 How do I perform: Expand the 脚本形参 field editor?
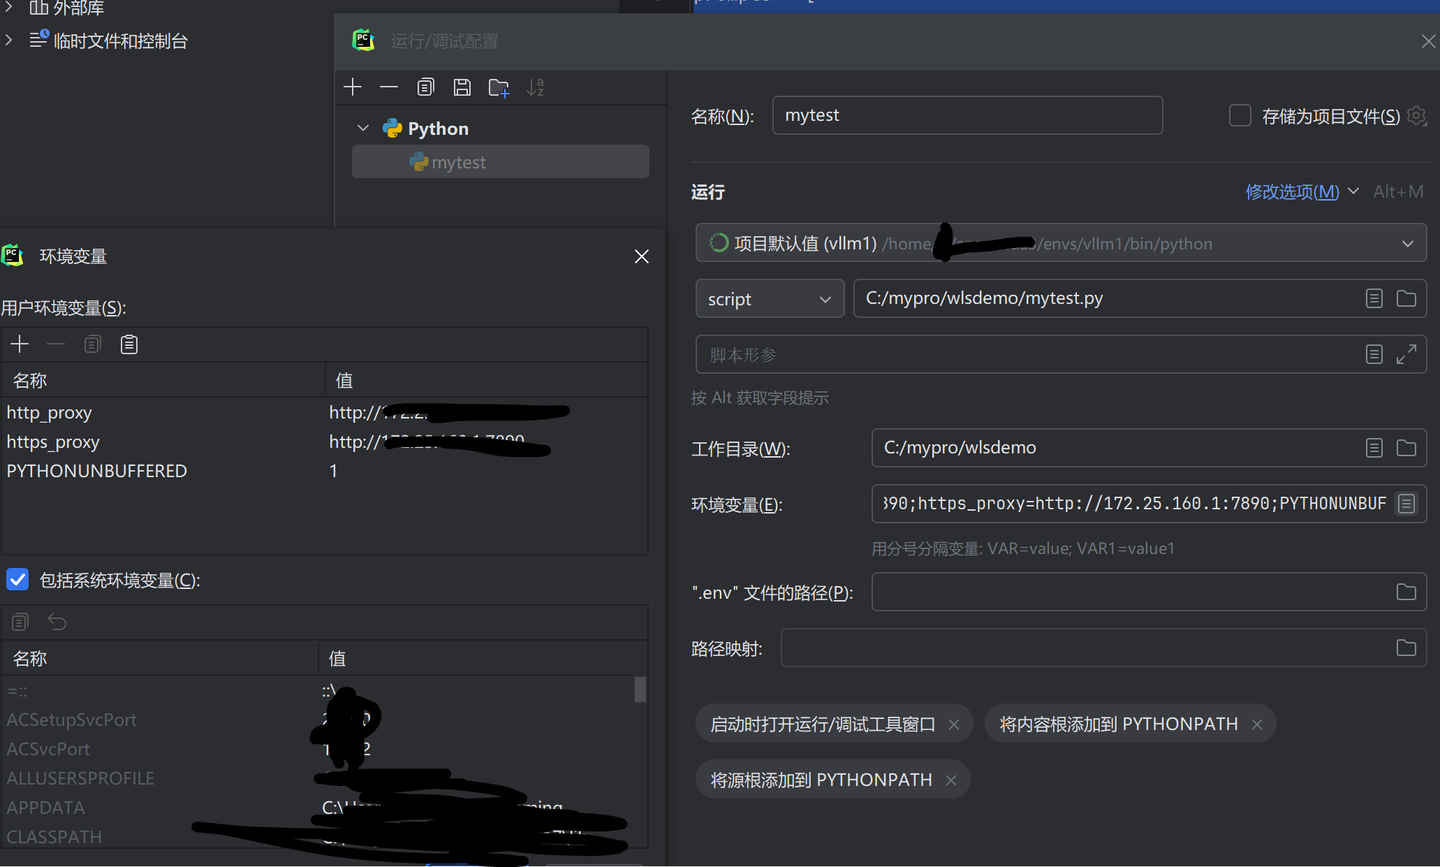pyautogui.click(x=1406, y=354)
